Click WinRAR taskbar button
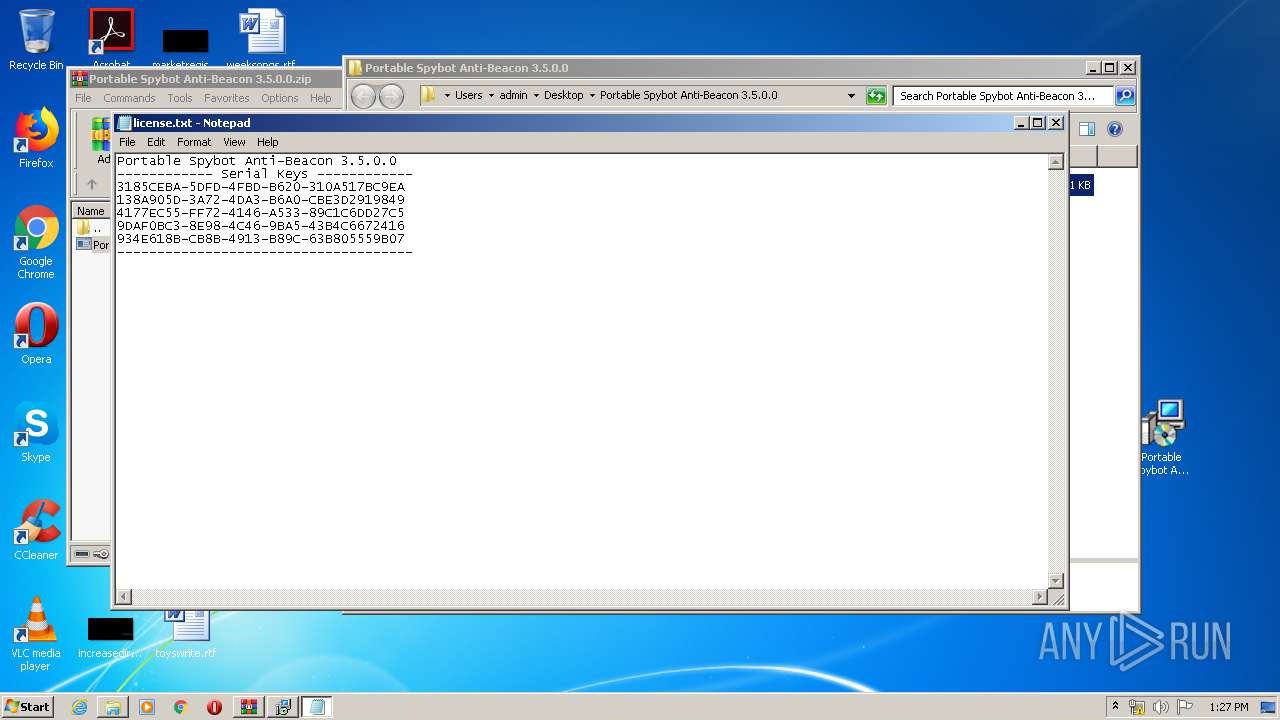The height and width of the screenshot is (720, 1280). [248, 707]
